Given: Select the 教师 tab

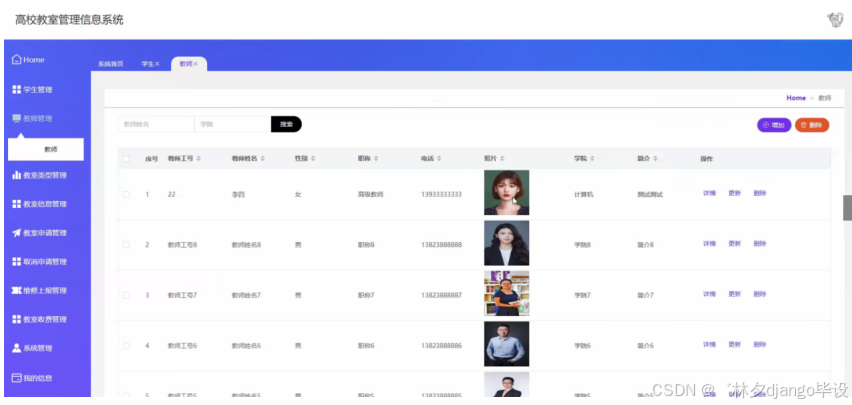Looking at the screenshot, I should pos(189,64).
